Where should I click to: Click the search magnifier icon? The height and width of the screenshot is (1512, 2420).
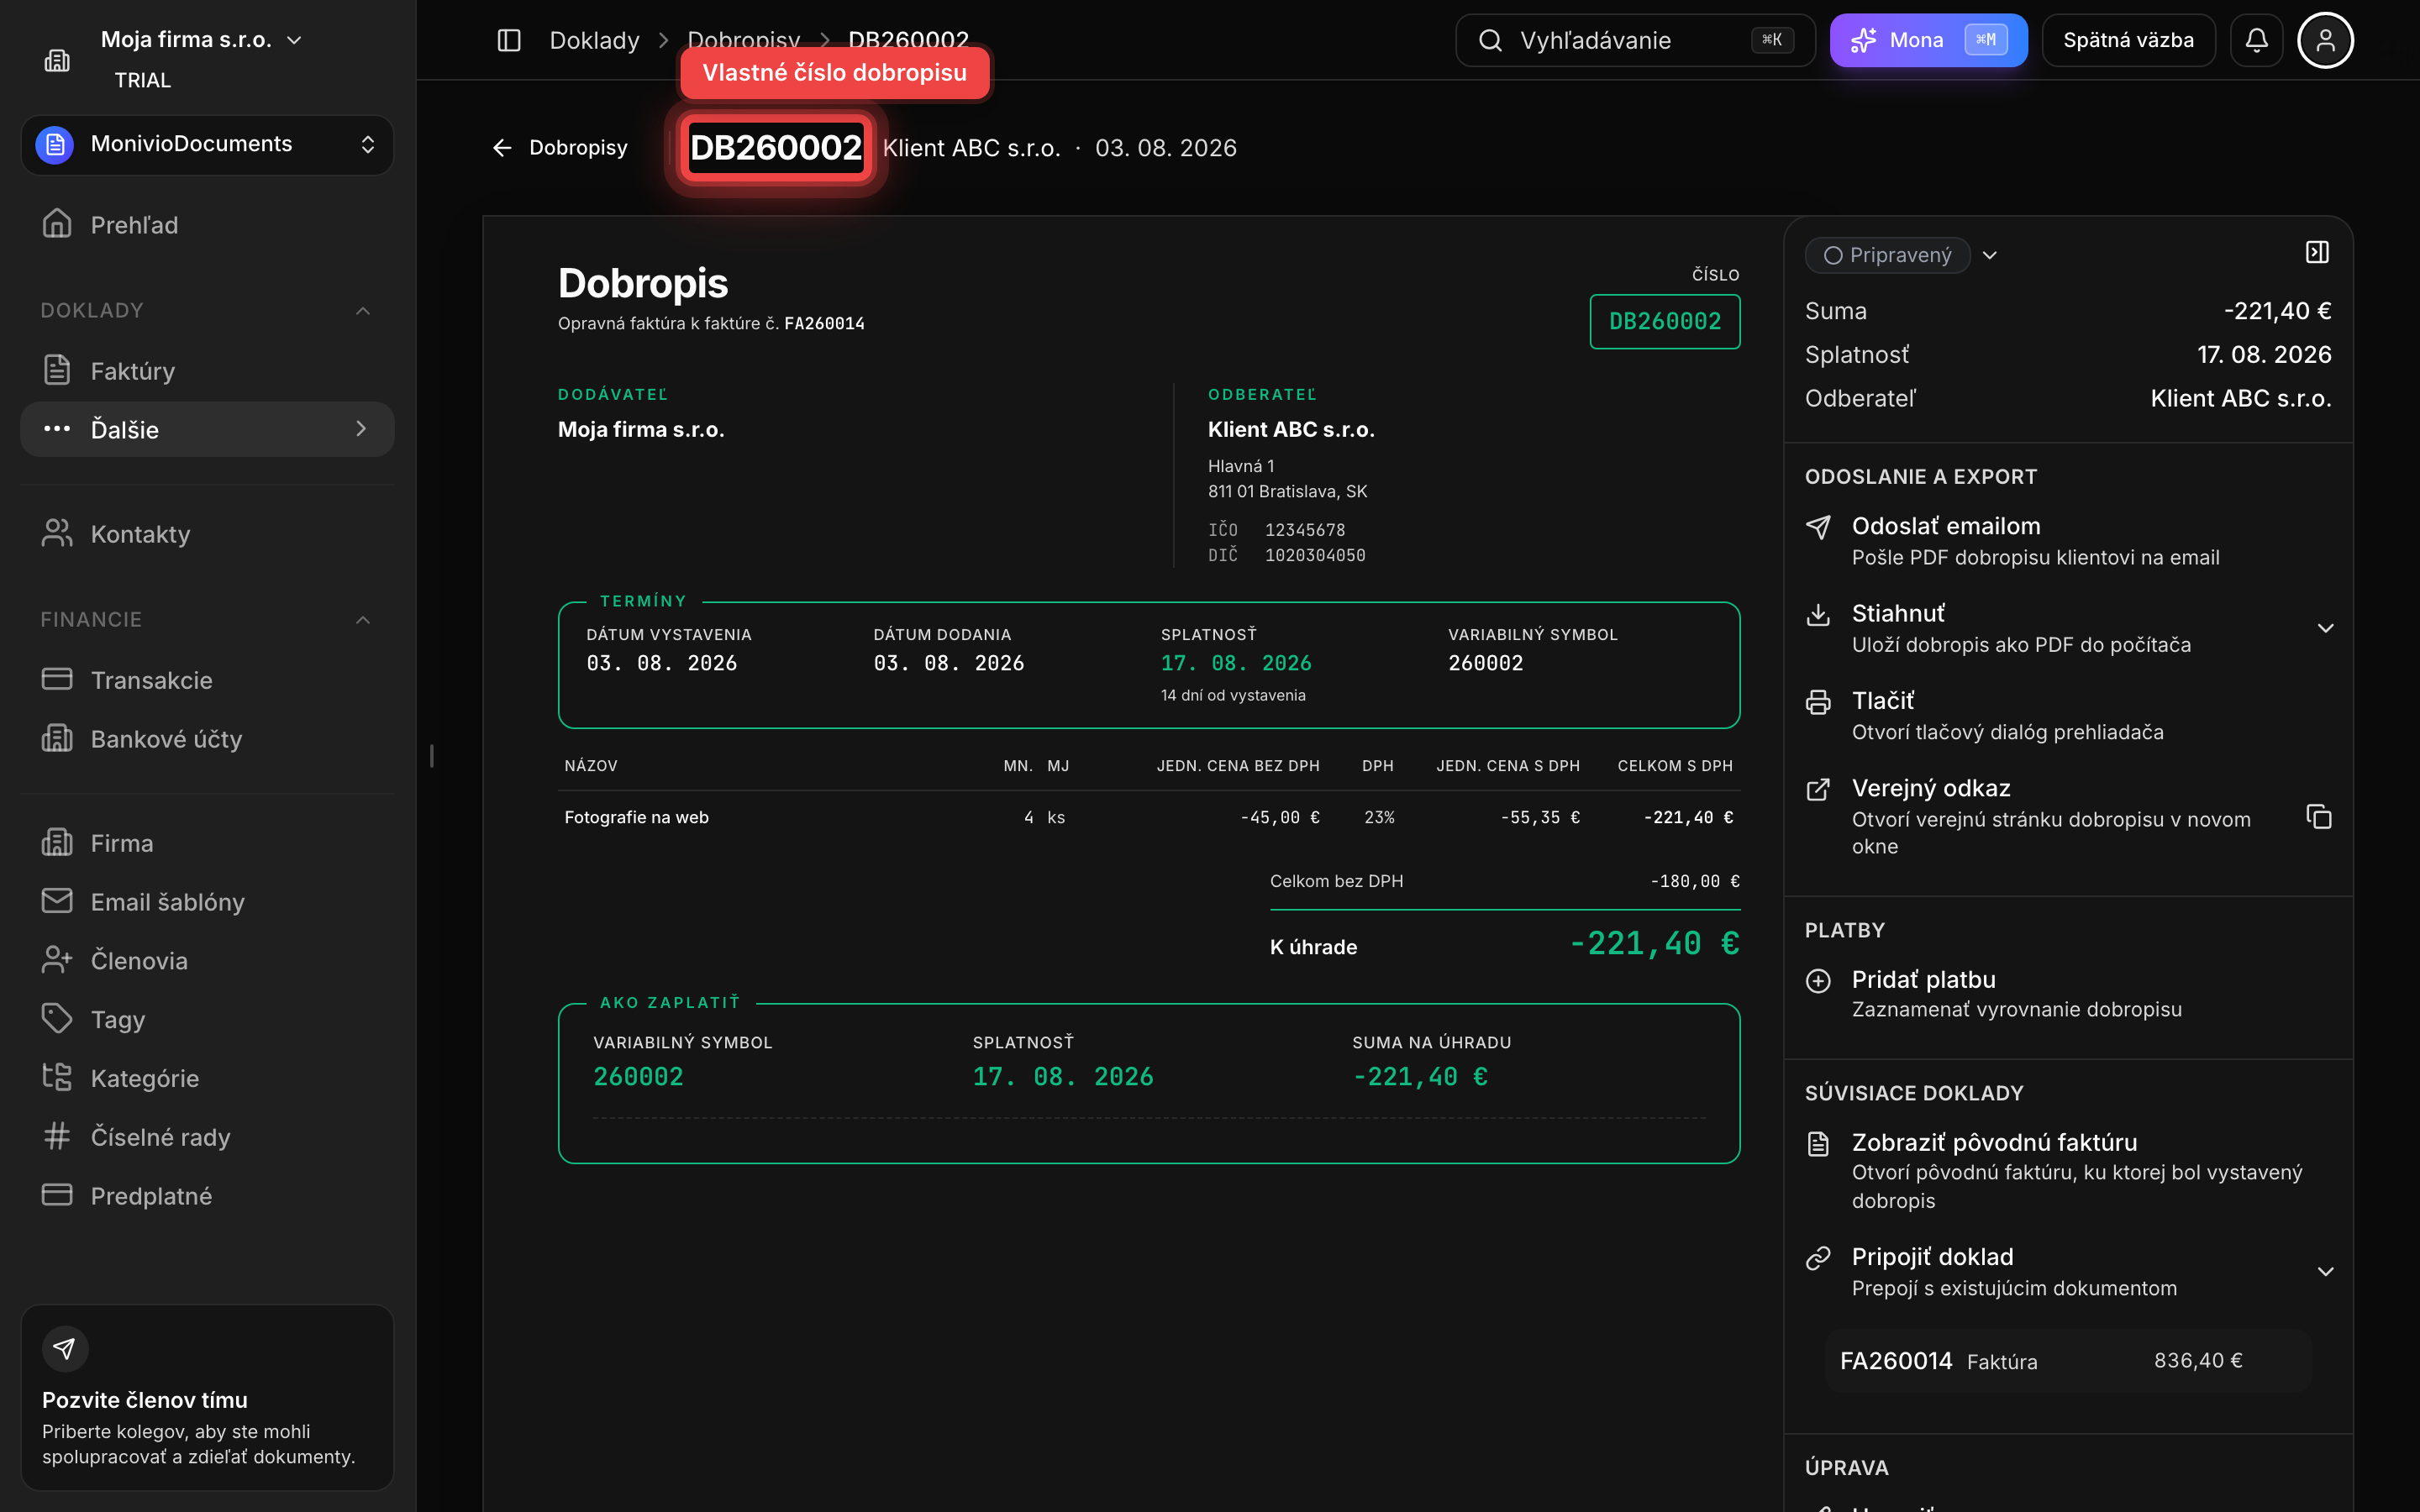(1490, 40)
